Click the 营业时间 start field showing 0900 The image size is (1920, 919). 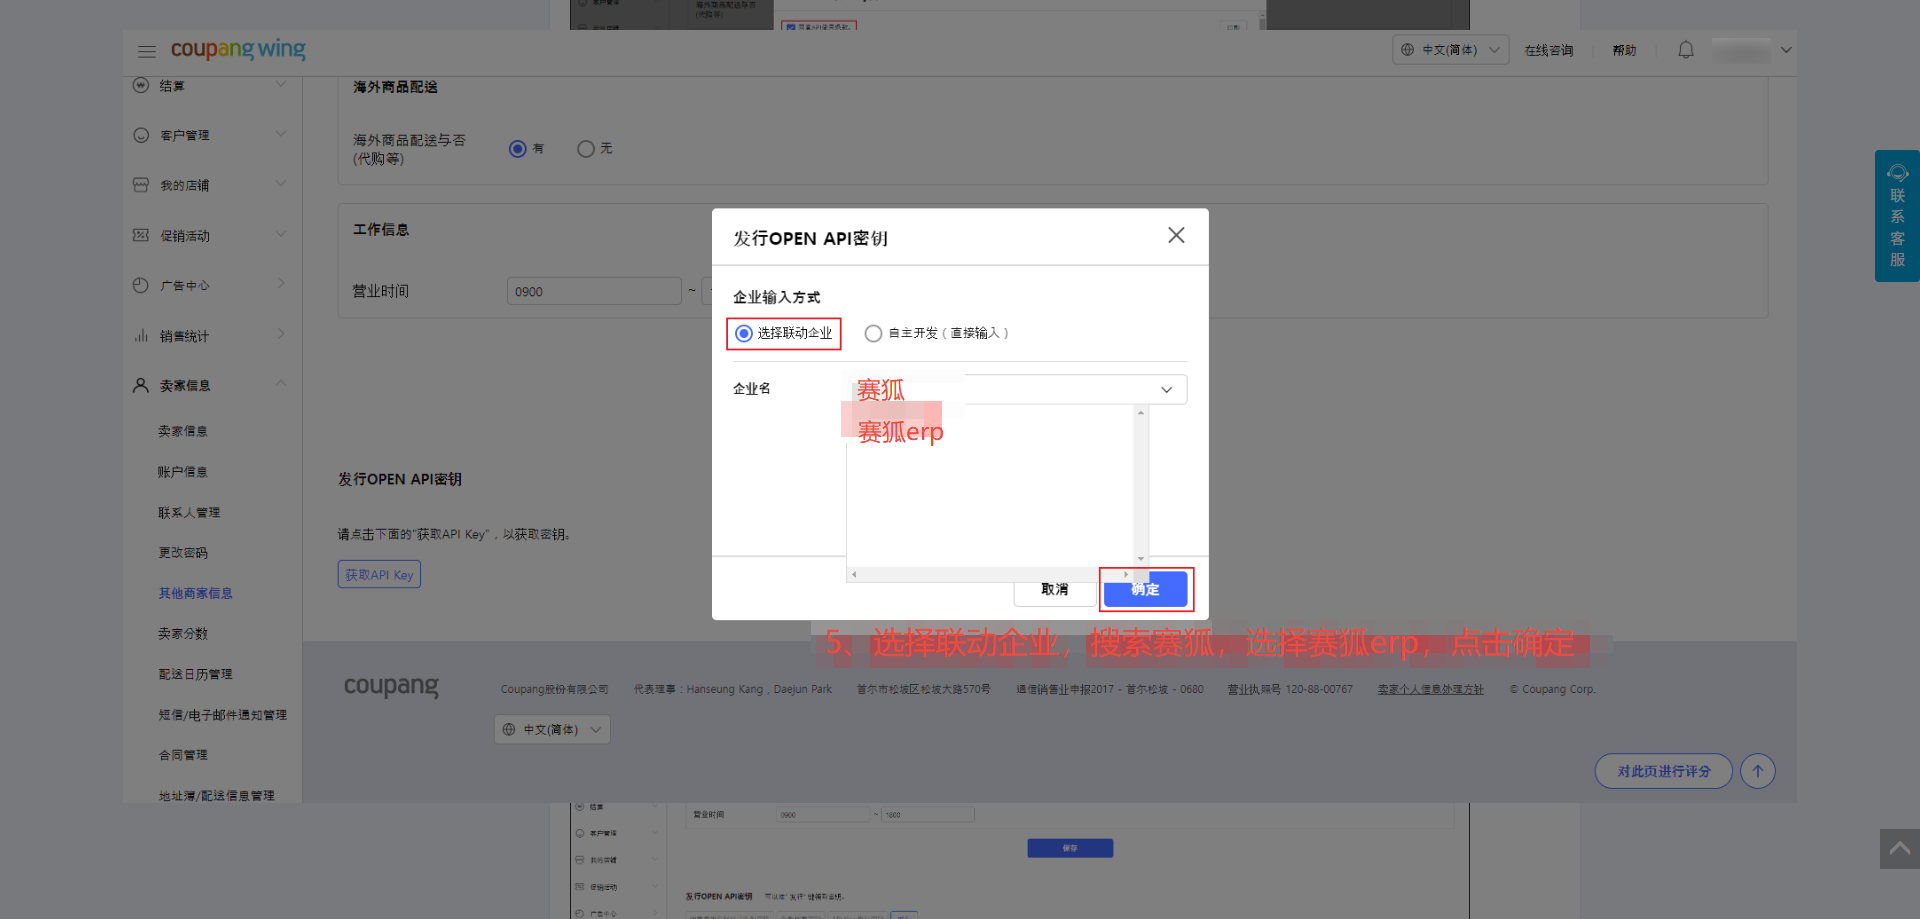[594, 292]
